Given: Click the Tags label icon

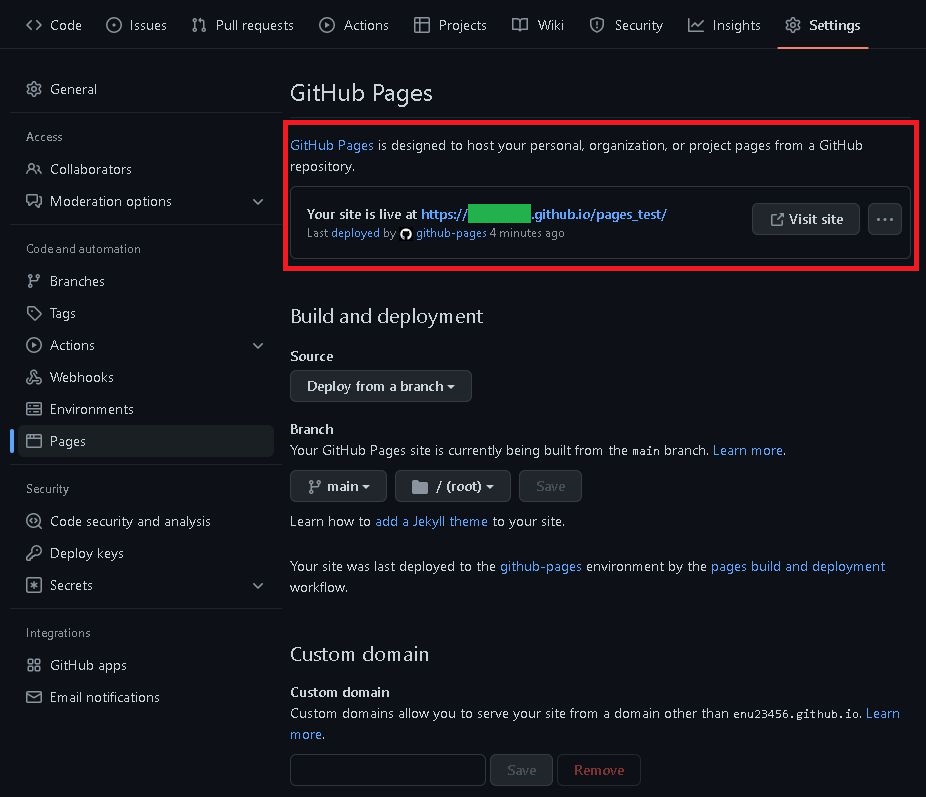Looking at the screenshot, I should point(34,313).
